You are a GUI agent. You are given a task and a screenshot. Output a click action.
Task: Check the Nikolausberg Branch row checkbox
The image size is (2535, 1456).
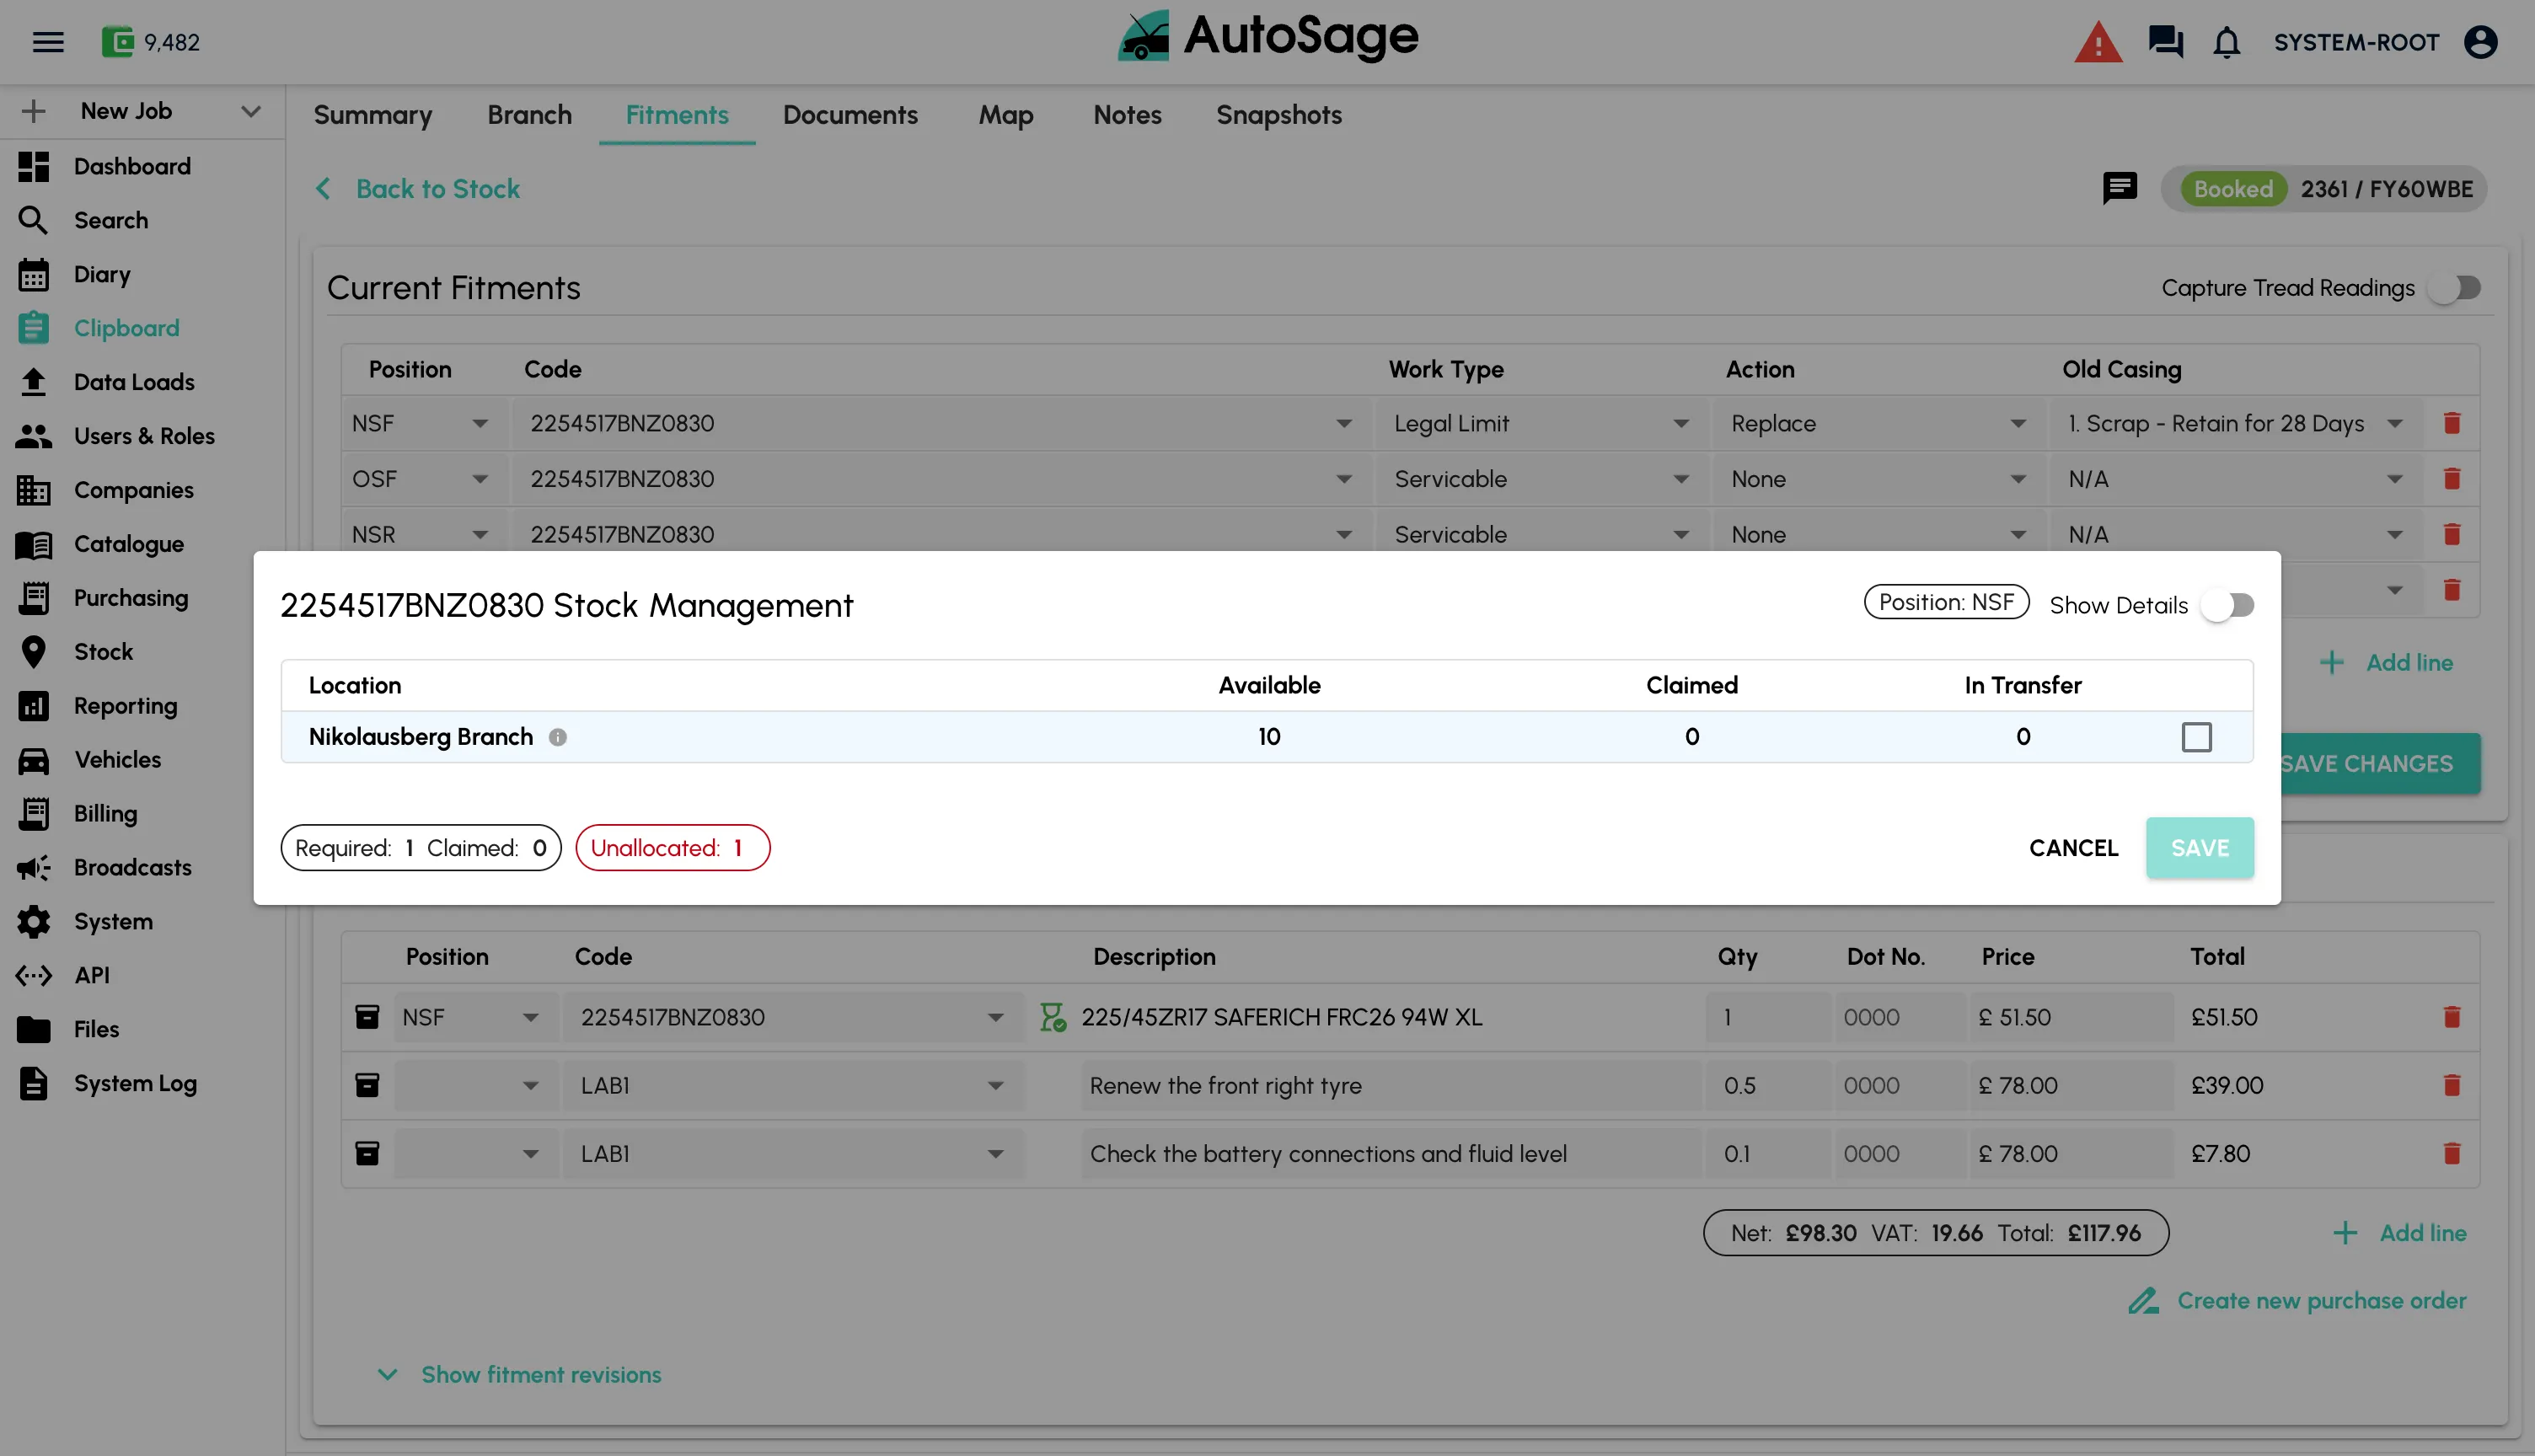(2196, 737)
